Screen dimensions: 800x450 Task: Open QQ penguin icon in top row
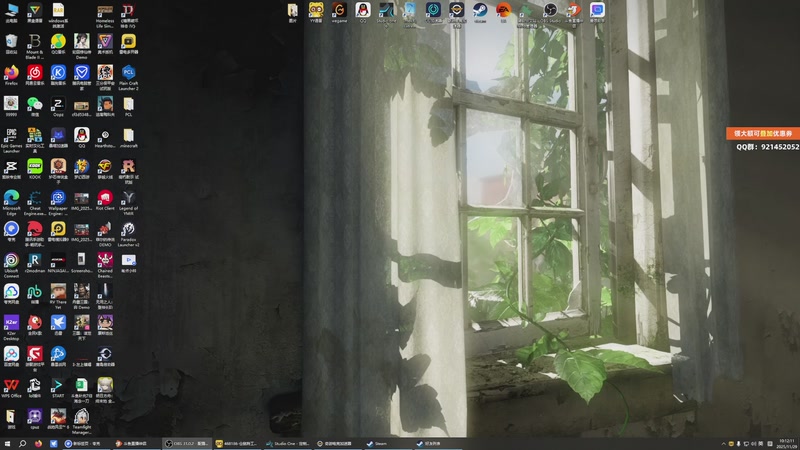tap(363, 12)
